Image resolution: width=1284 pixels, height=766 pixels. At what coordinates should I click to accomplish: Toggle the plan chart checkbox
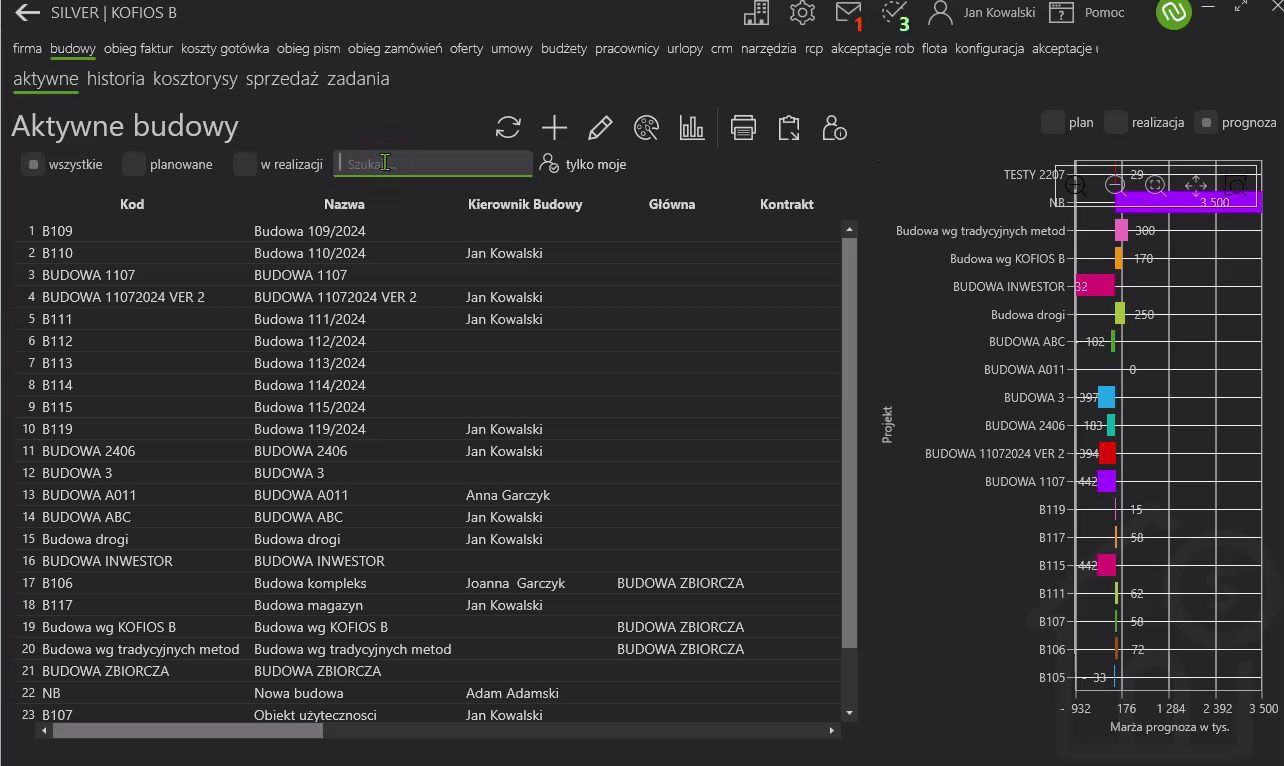(1052, 122)
